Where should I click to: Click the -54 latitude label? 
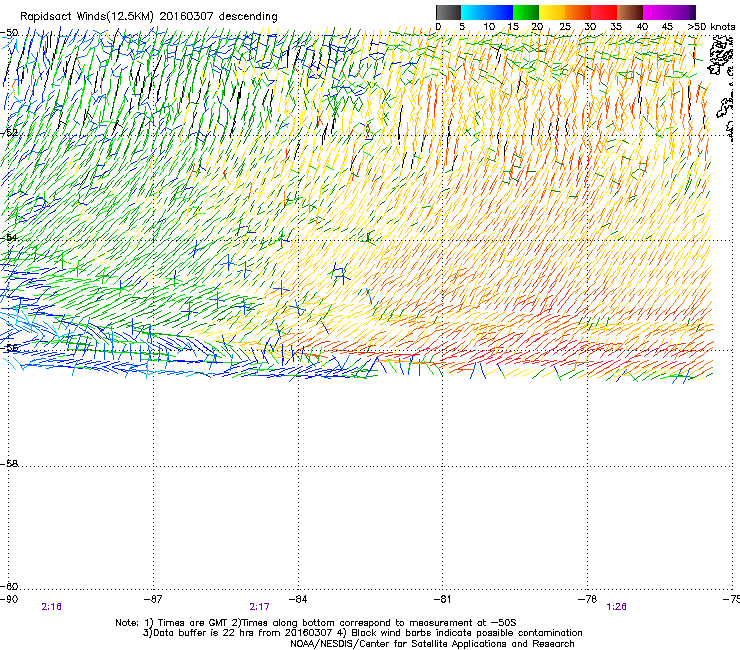click(x=9, y=237)
